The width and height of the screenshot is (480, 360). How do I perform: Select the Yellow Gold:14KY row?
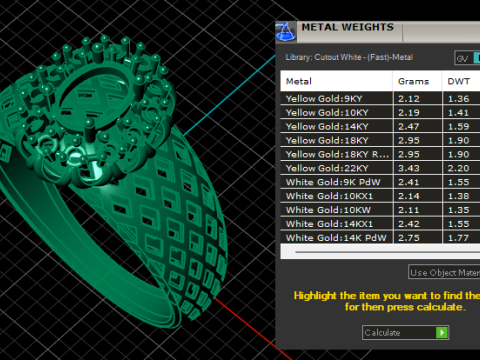point(380,127)
